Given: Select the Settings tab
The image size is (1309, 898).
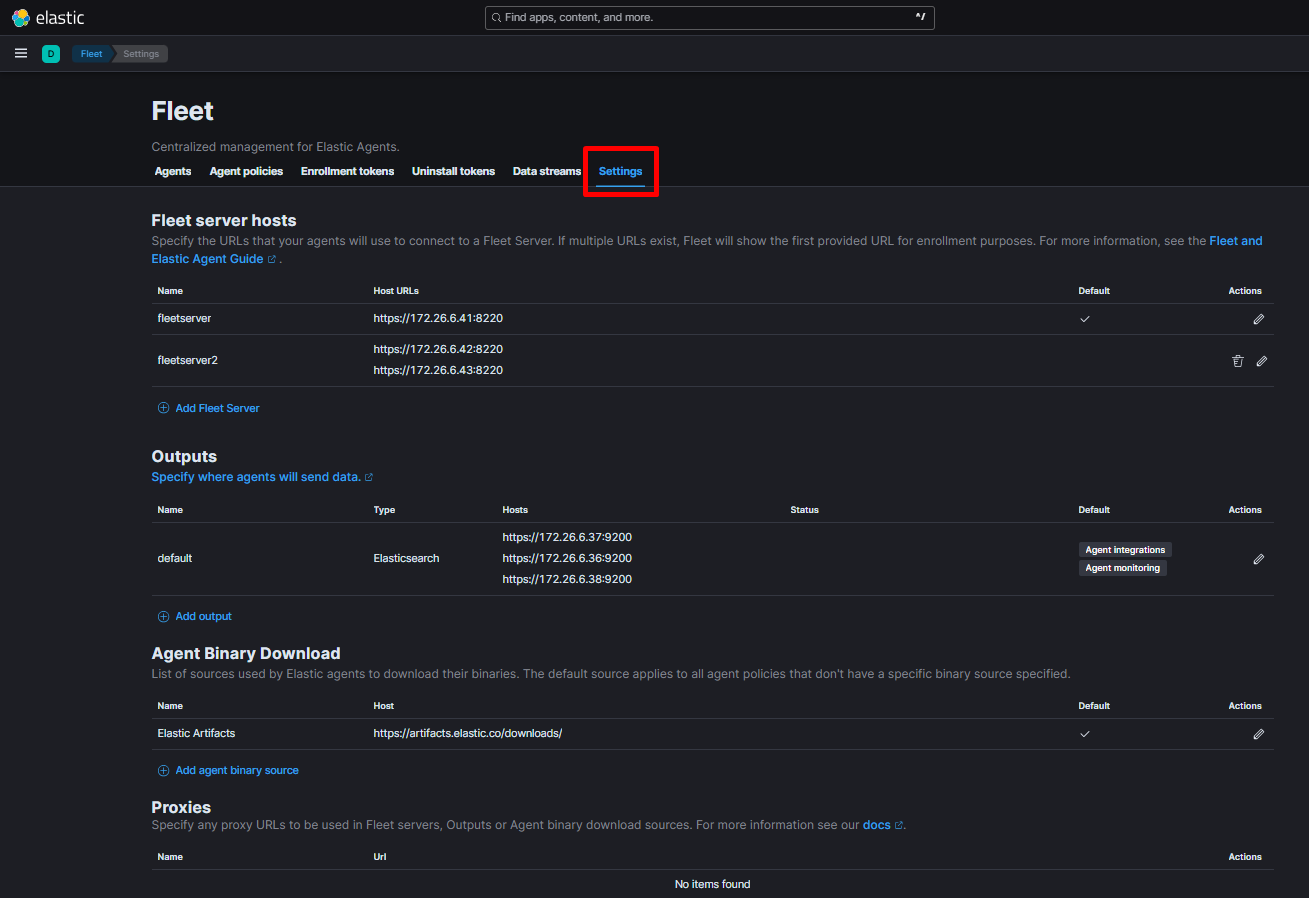Looking at the screenshot, I should click(620, 171).
